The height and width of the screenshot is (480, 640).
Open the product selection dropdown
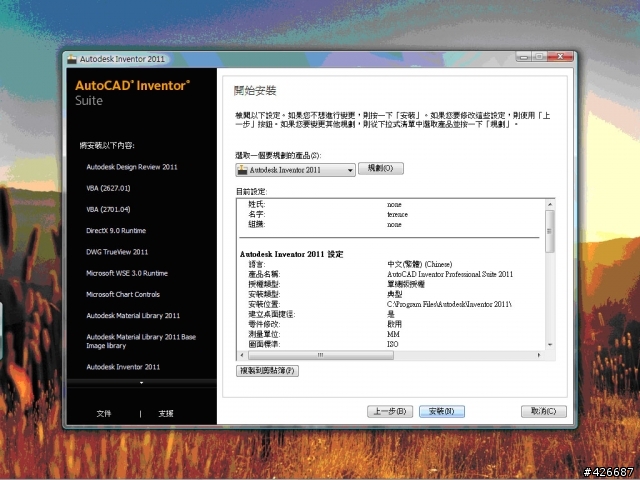click(x=295, y=170)
